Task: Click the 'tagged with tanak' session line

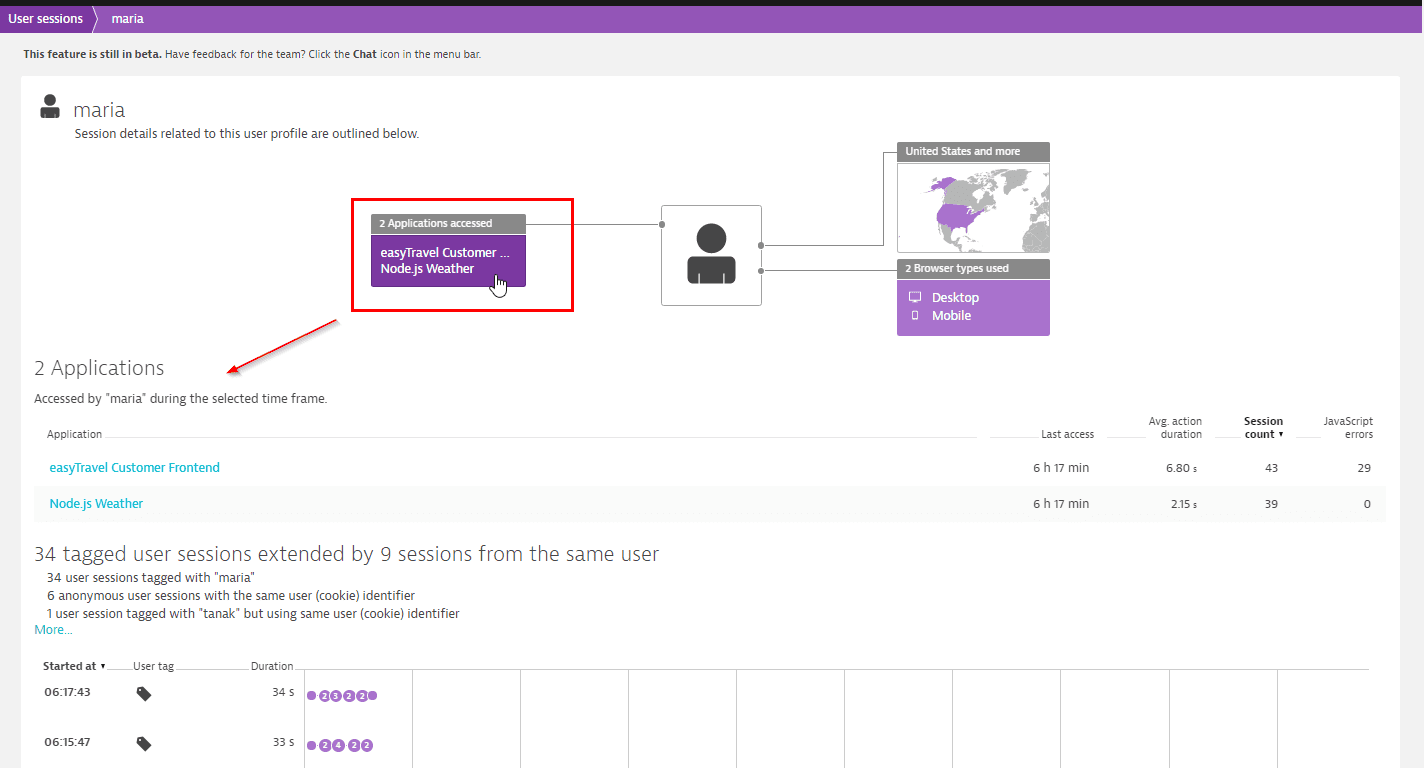Action: click(x=253, y=614)
